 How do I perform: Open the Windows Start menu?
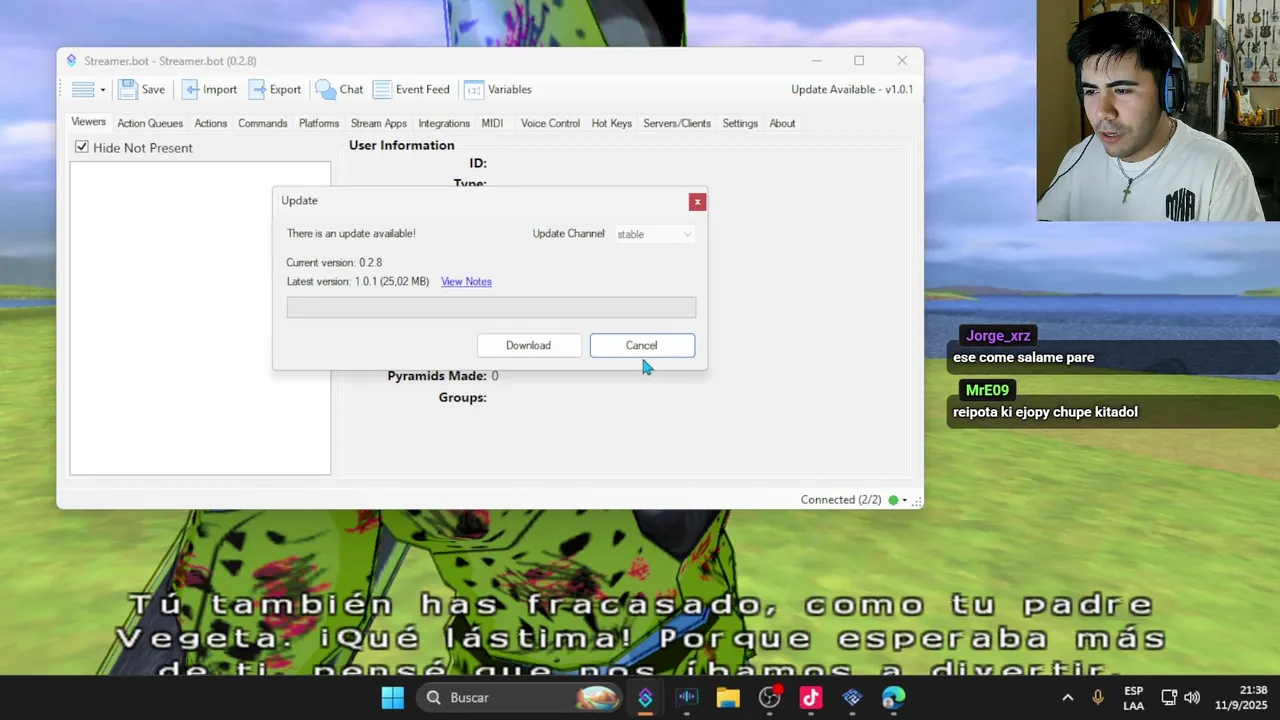point(393,698)
